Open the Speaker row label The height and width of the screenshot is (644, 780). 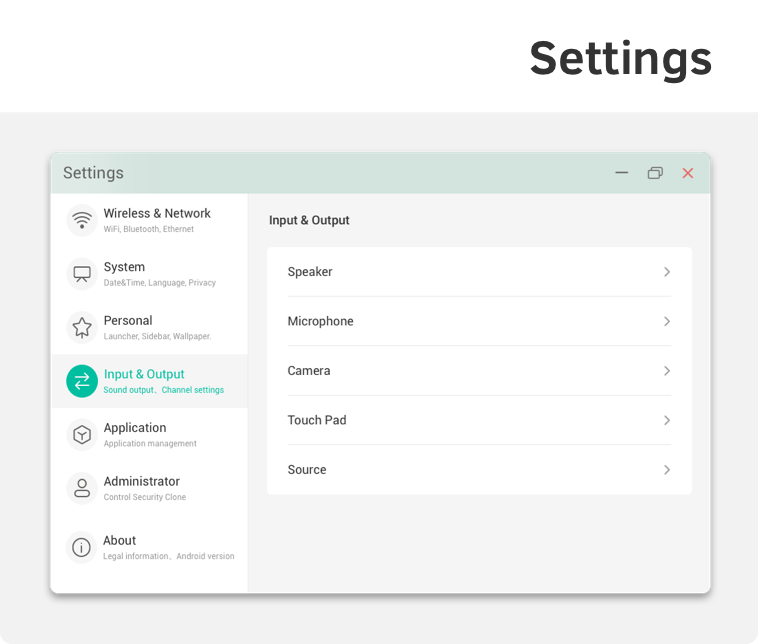(310, 272)
